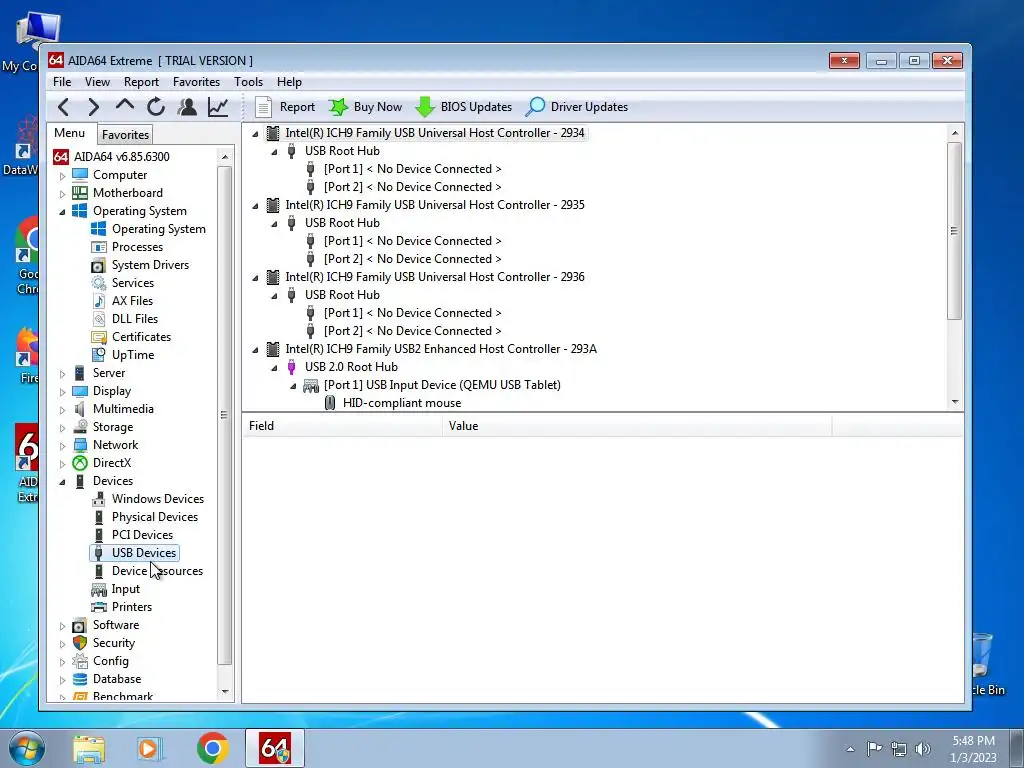The height and width of the screenshot is (768, 1024).
Task: Expand the Server tree node
Action: tap(63, 374)
